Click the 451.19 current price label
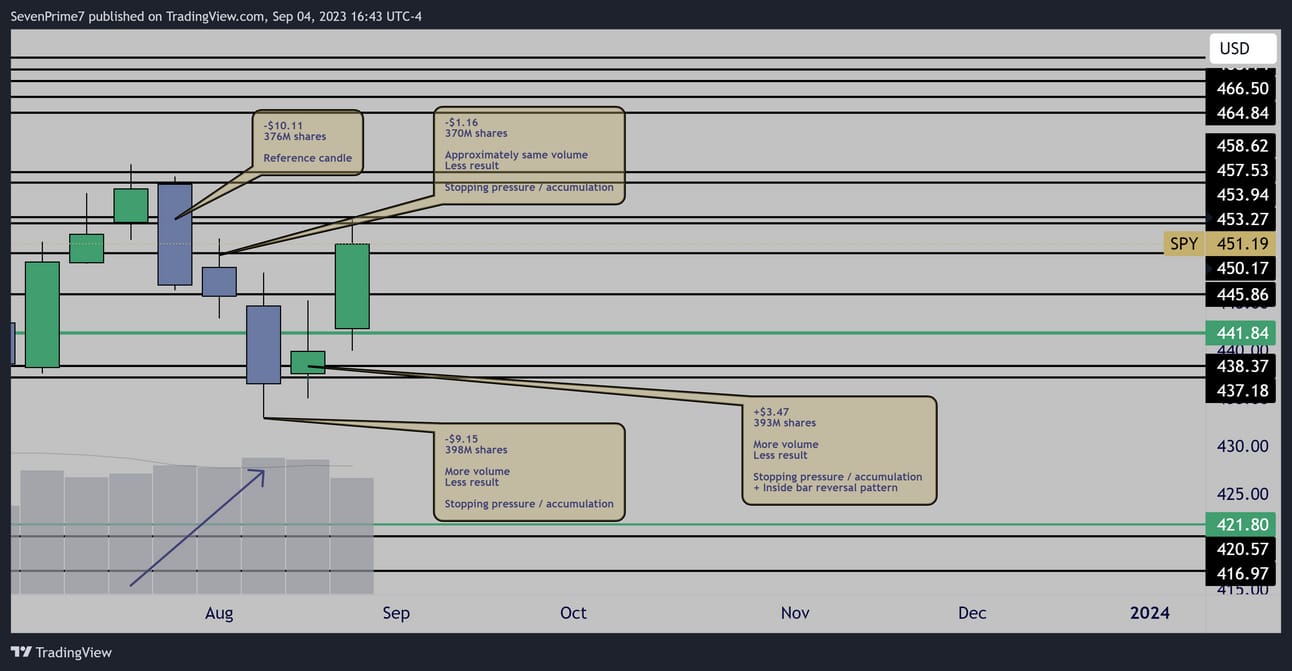 click(1242, 244)
